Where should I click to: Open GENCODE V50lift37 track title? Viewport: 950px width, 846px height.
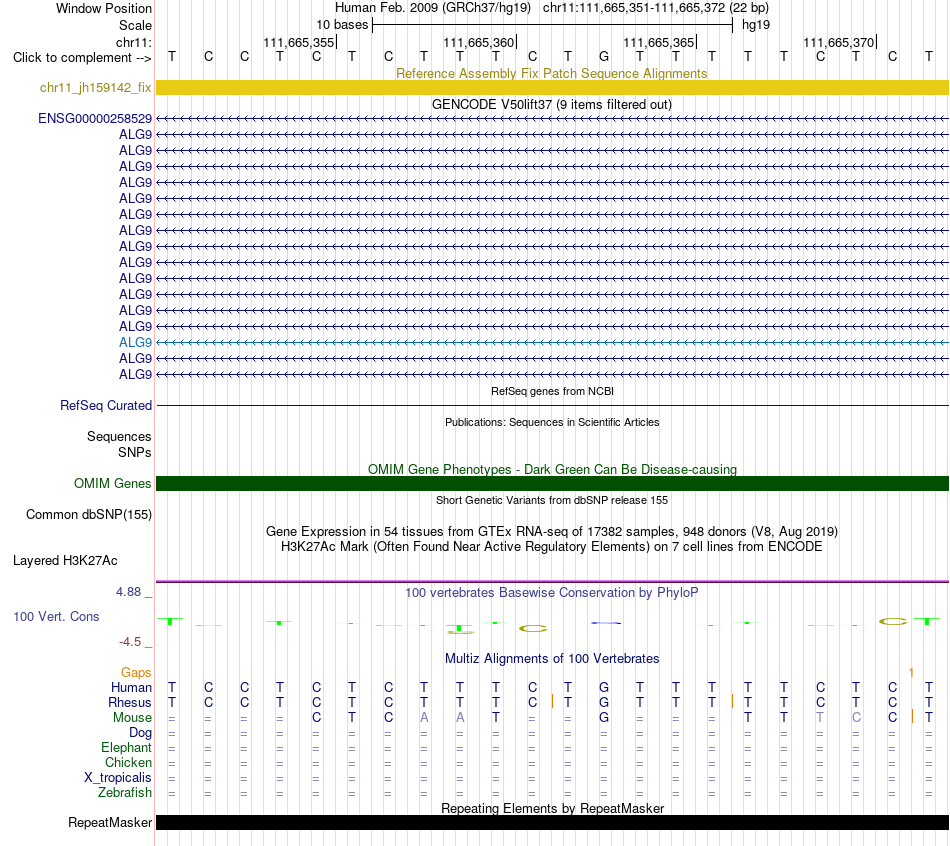[551, 104]
